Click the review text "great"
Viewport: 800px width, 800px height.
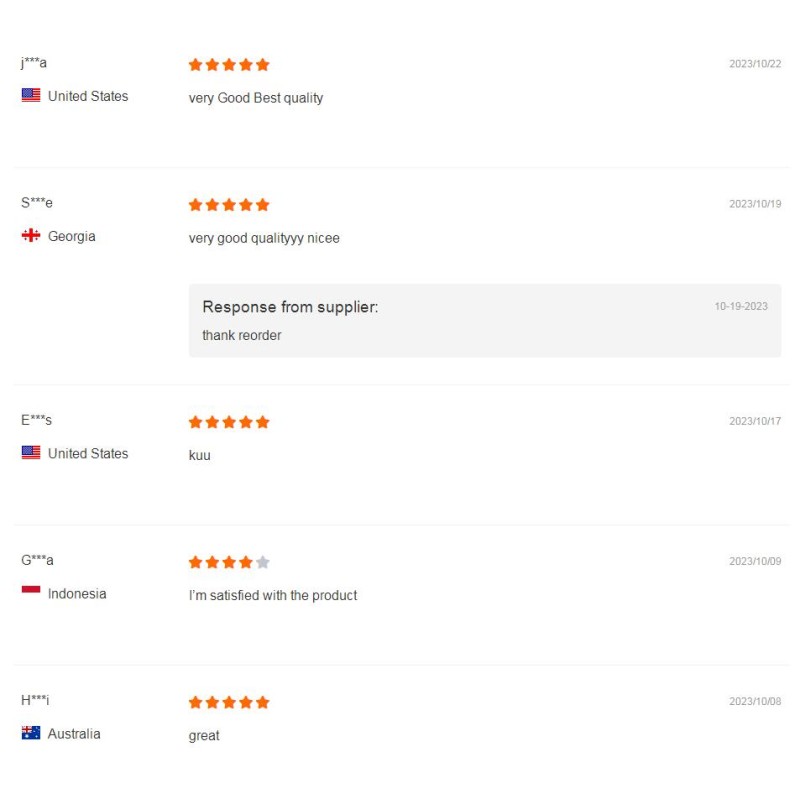pos(204,735)
